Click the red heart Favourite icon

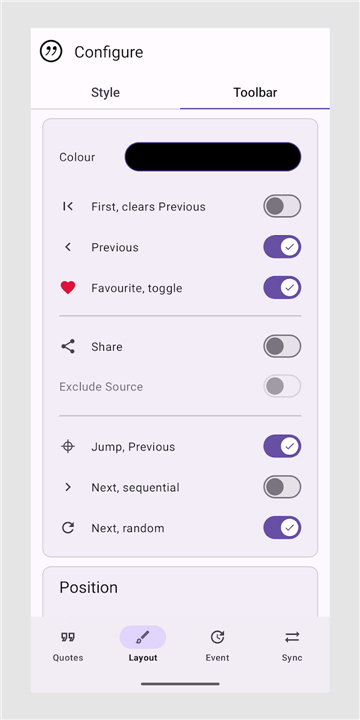(x=68, y=288)
